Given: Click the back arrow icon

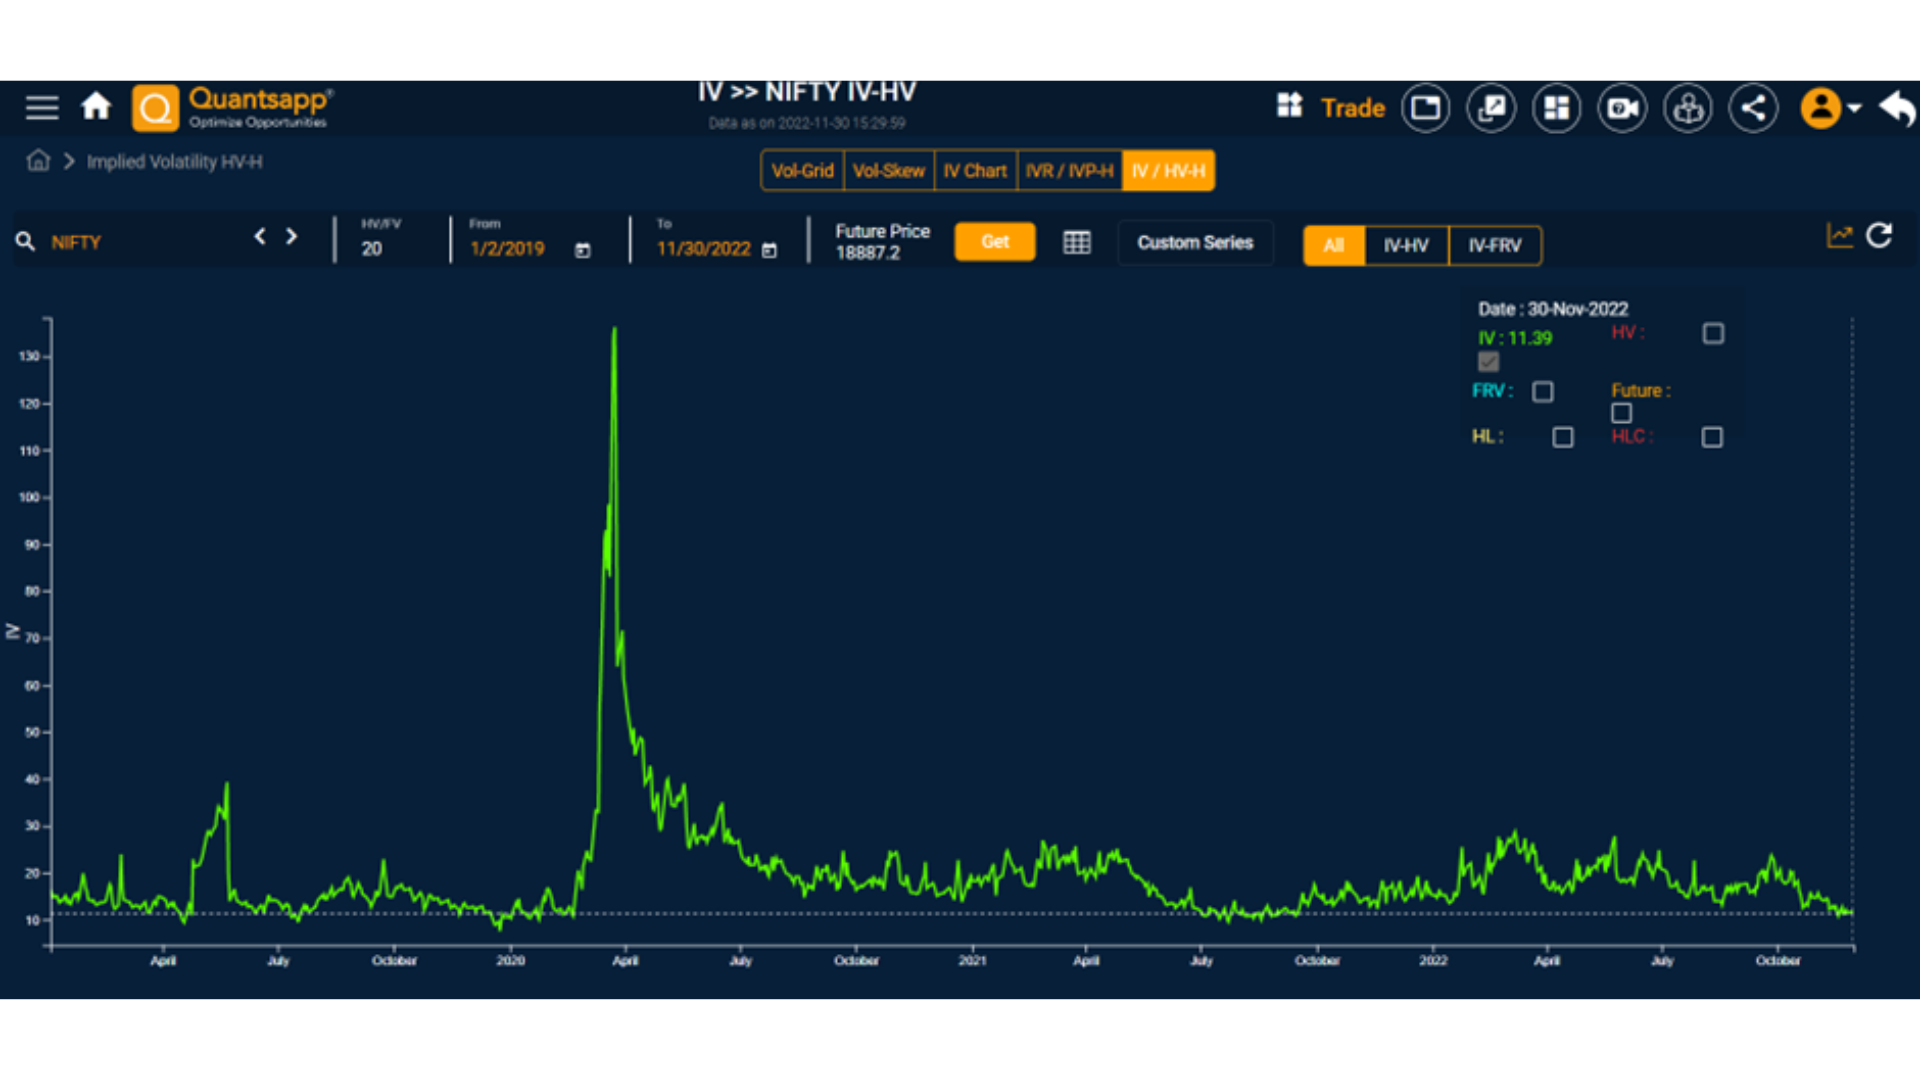Looking at the screenshot, I should [1896, 107].
